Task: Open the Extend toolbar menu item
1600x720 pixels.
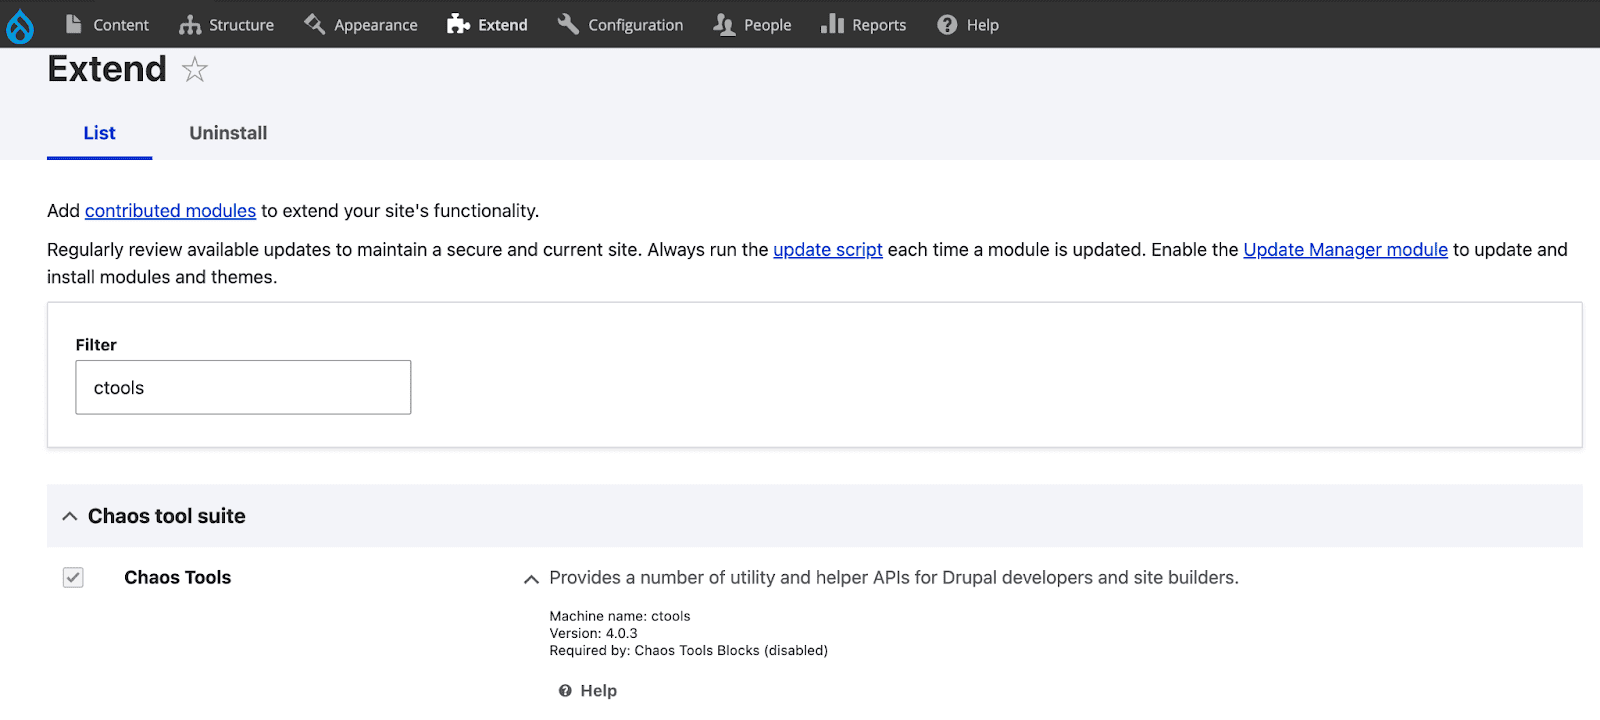Action: [488, 24]
